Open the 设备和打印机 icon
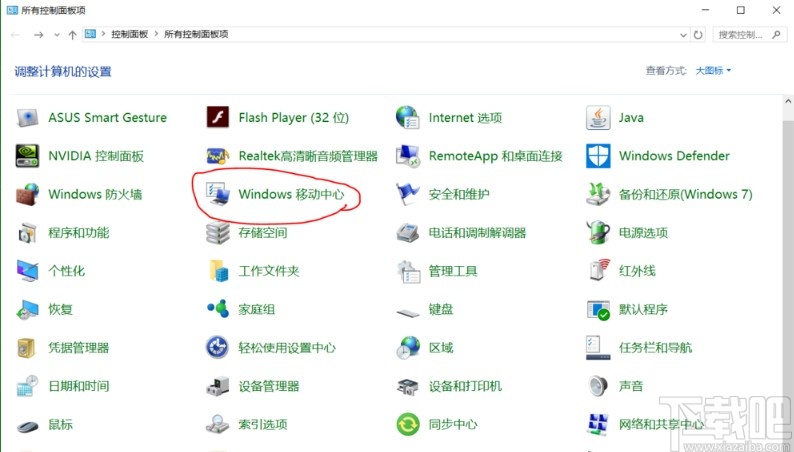This screenshot has height=452, width=794. point(408,387)
